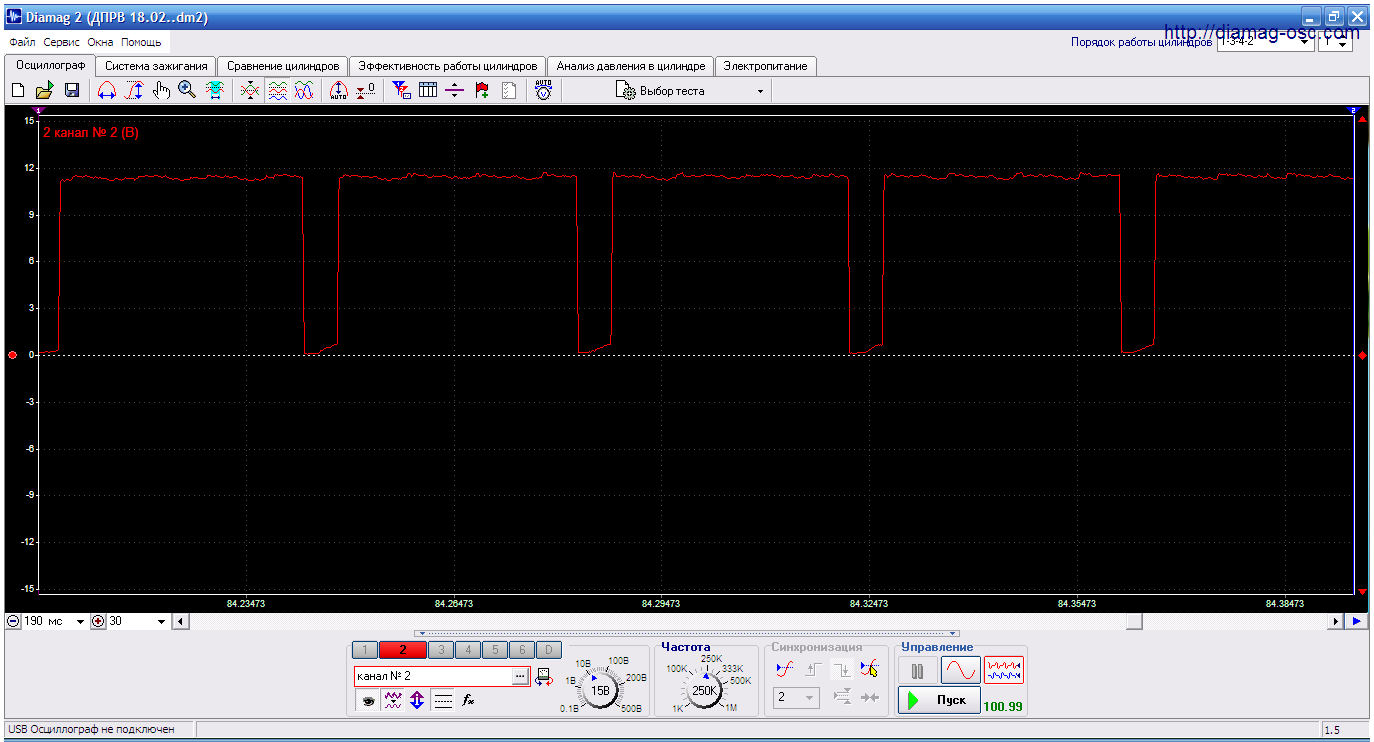
Task: Open the Окна menu
Action: click(x=100, y=43)
